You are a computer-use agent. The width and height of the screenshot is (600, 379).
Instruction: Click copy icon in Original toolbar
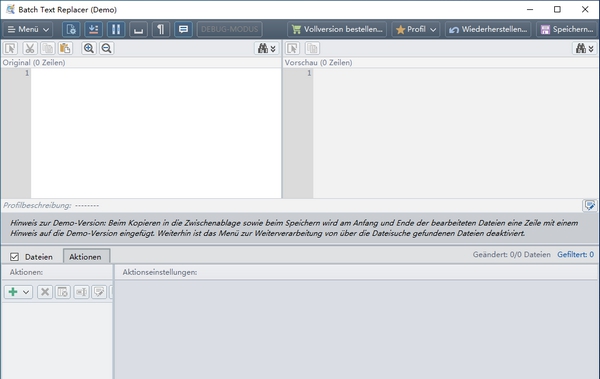47,48
